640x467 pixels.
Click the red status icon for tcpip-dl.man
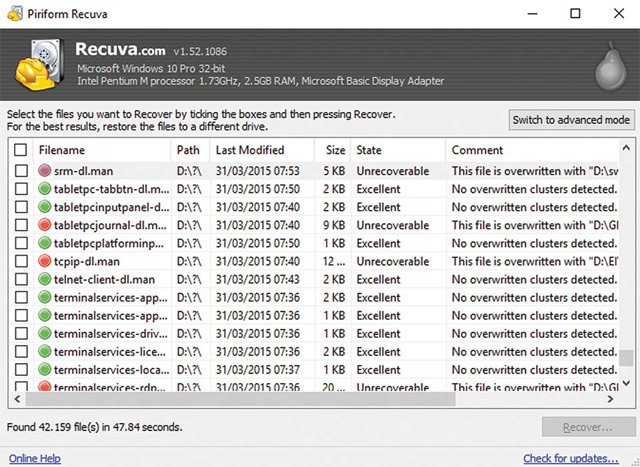pyautogui.click(x=45, y=261)
